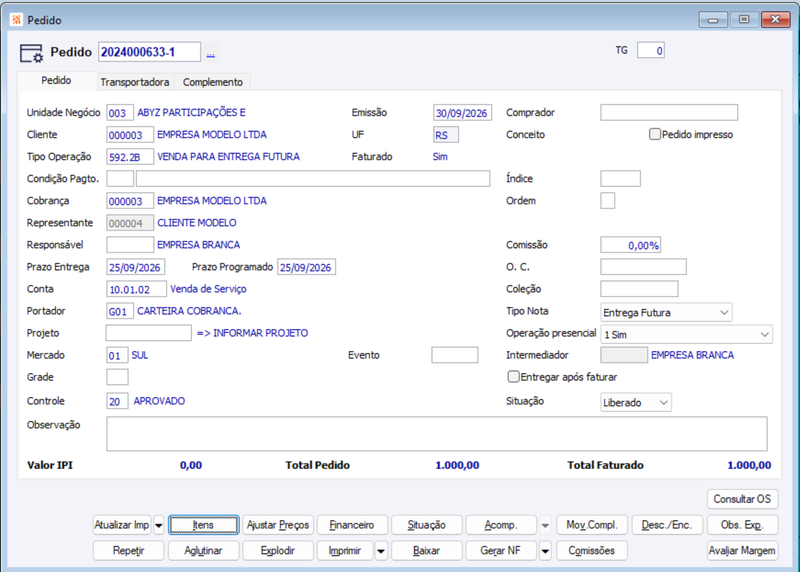Open Consultar OS

[x=742, y=499]
